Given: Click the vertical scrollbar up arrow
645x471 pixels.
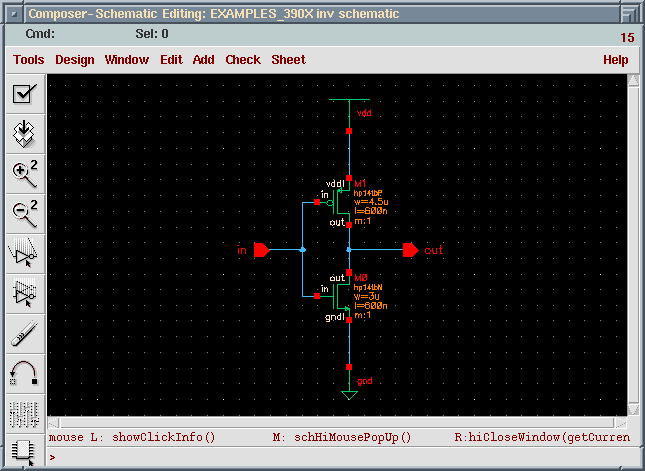Looking at the screenshot, I should click(x=633, y=80).
